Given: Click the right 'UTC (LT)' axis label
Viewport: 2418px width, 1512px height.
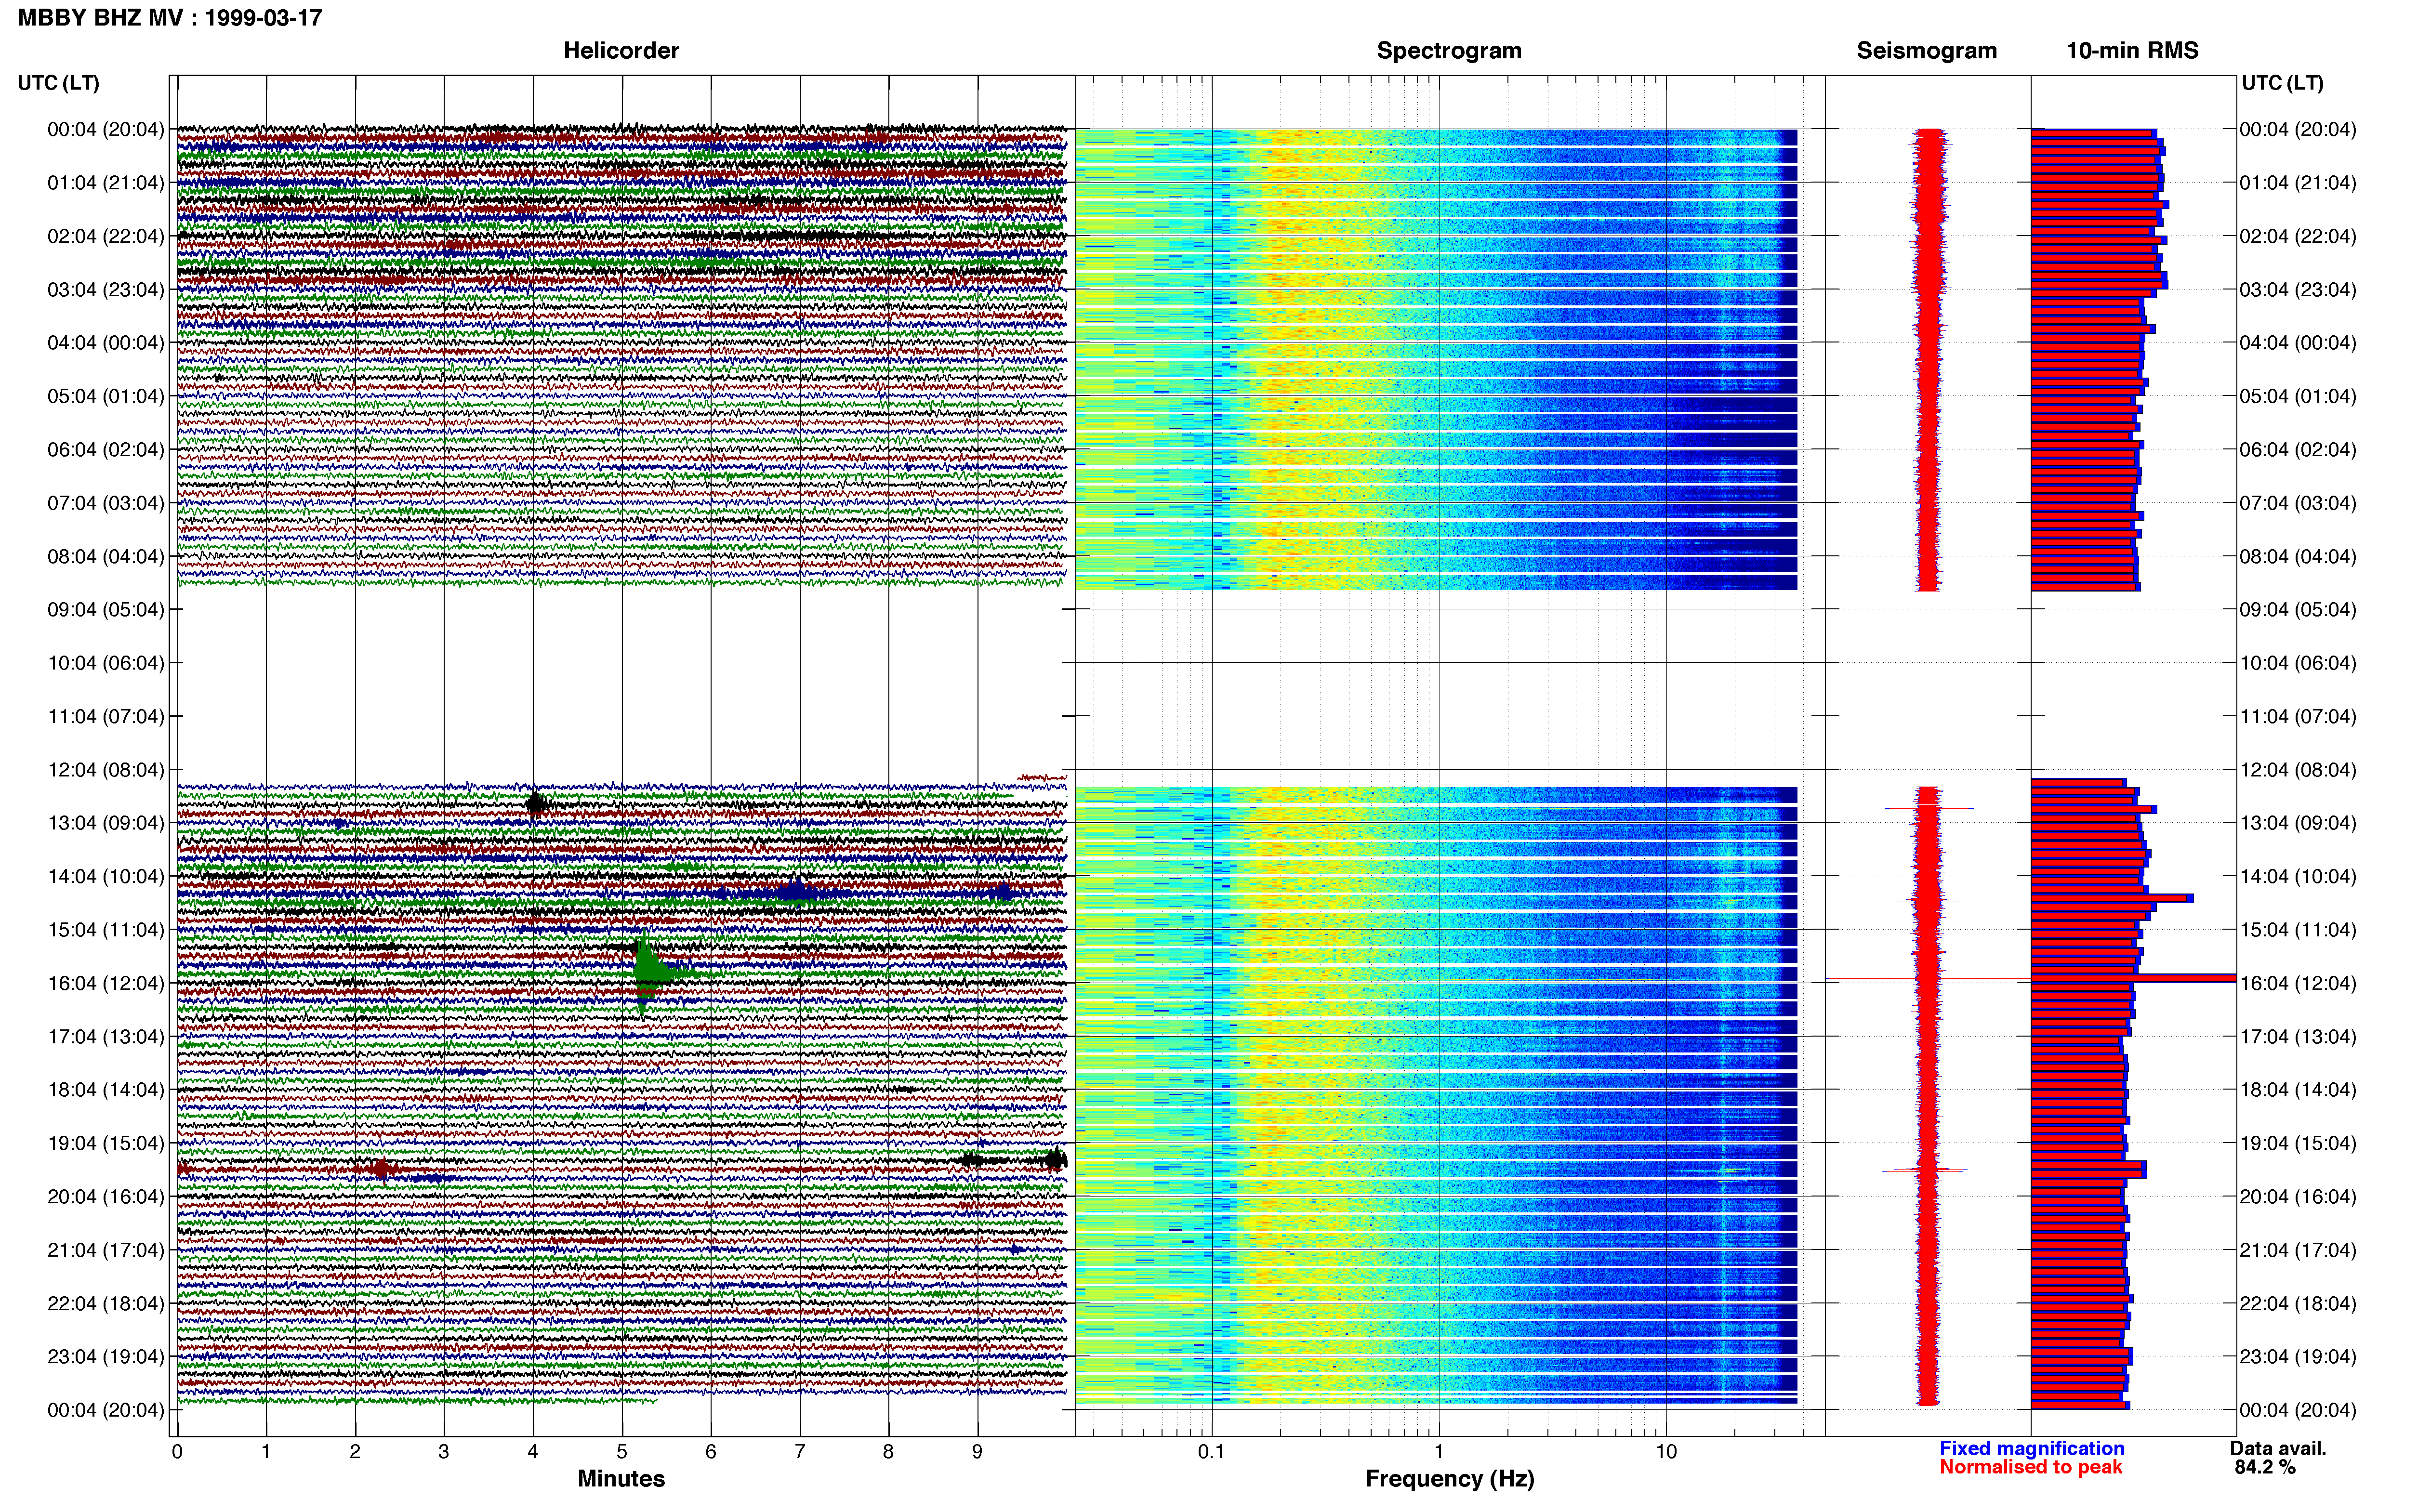Looking at the screenshot, I should tap(2283, 83).
